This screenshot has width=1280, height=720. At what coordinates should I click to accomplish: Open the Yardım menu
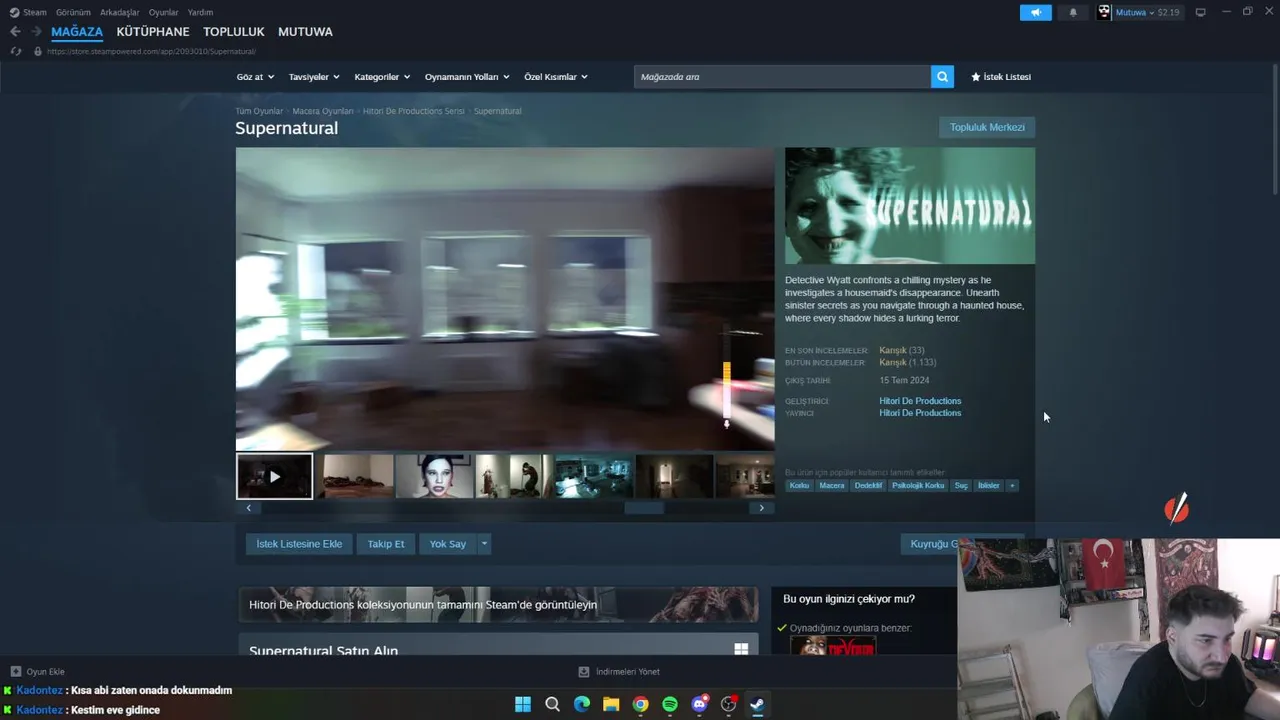click(200, 12)
